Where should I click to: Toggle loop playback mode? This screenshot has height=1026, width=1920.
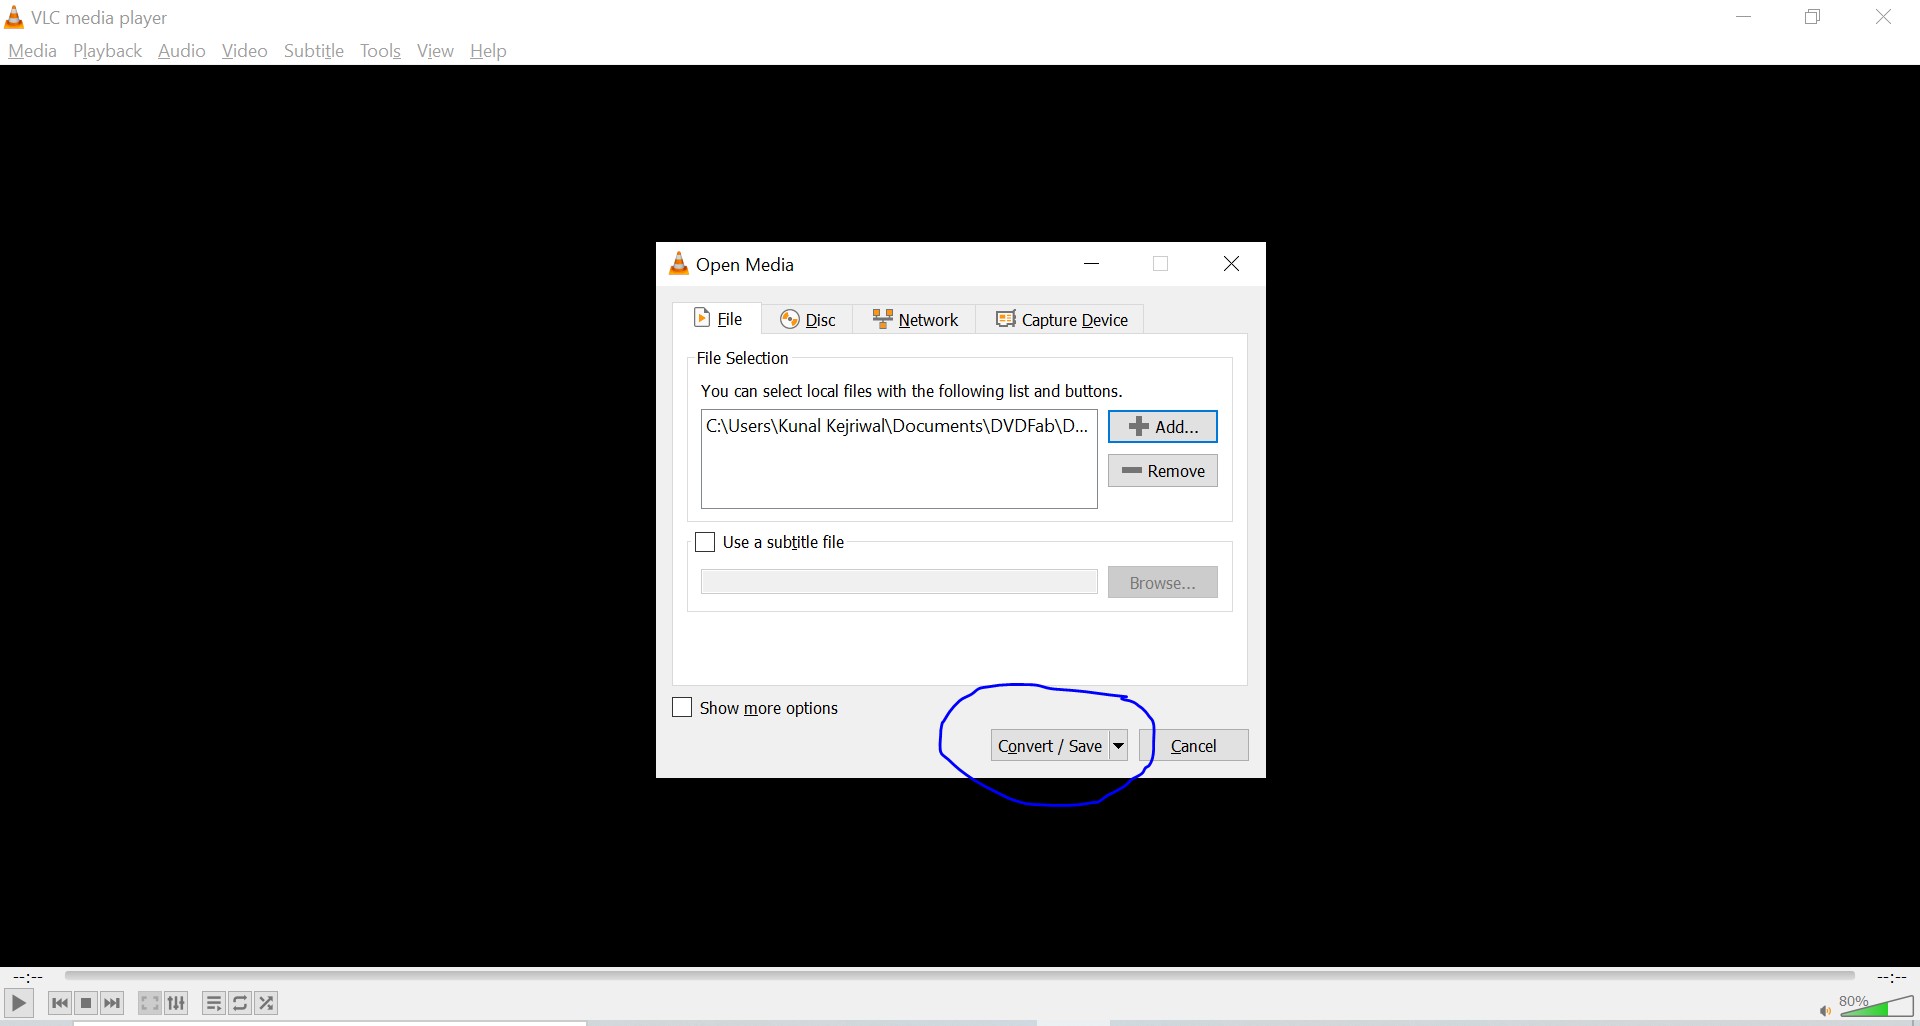[x=239, y=1003]
